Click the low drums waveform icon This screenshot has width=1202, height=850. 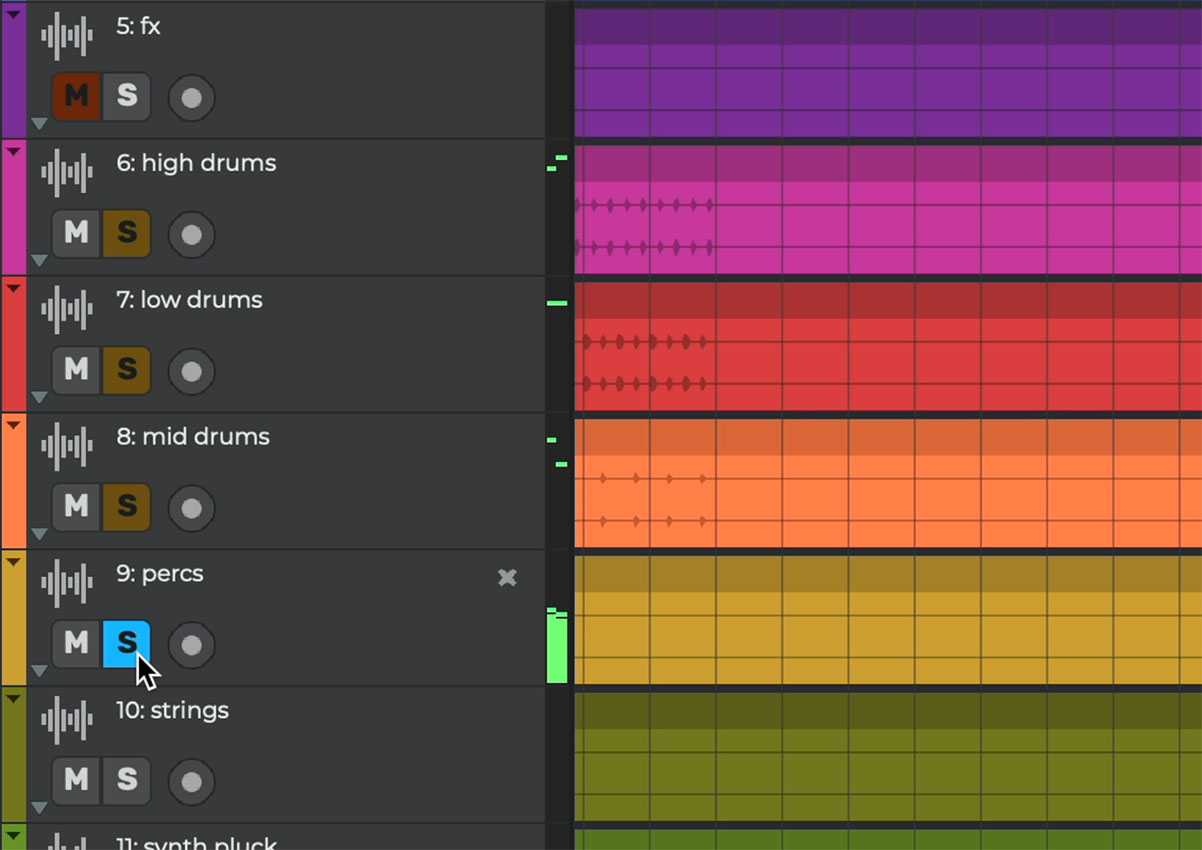[x=67, y=311]
